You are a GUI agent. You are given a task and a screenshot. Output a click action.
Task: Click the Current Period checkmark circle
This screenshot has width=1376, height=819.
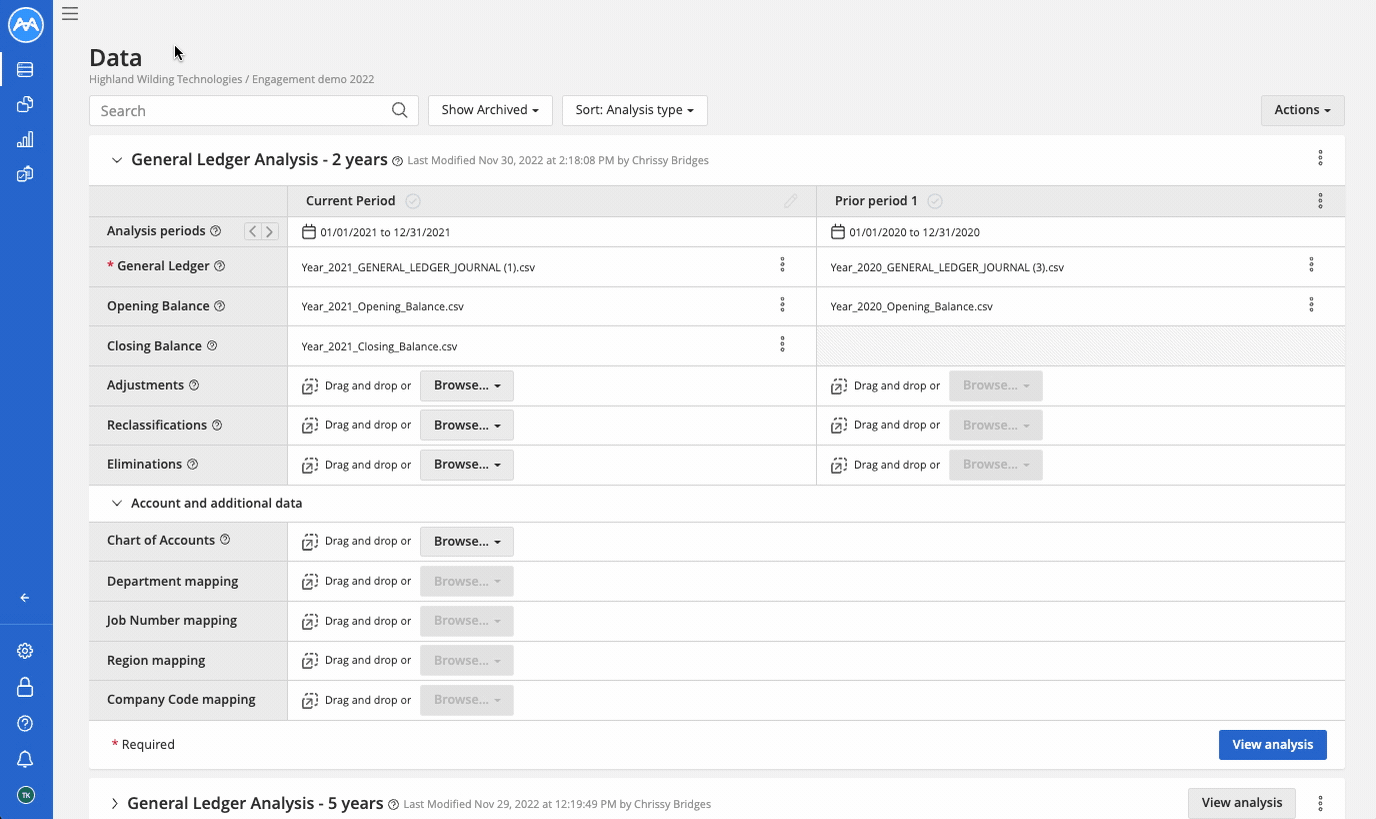[x=413, y=201]
